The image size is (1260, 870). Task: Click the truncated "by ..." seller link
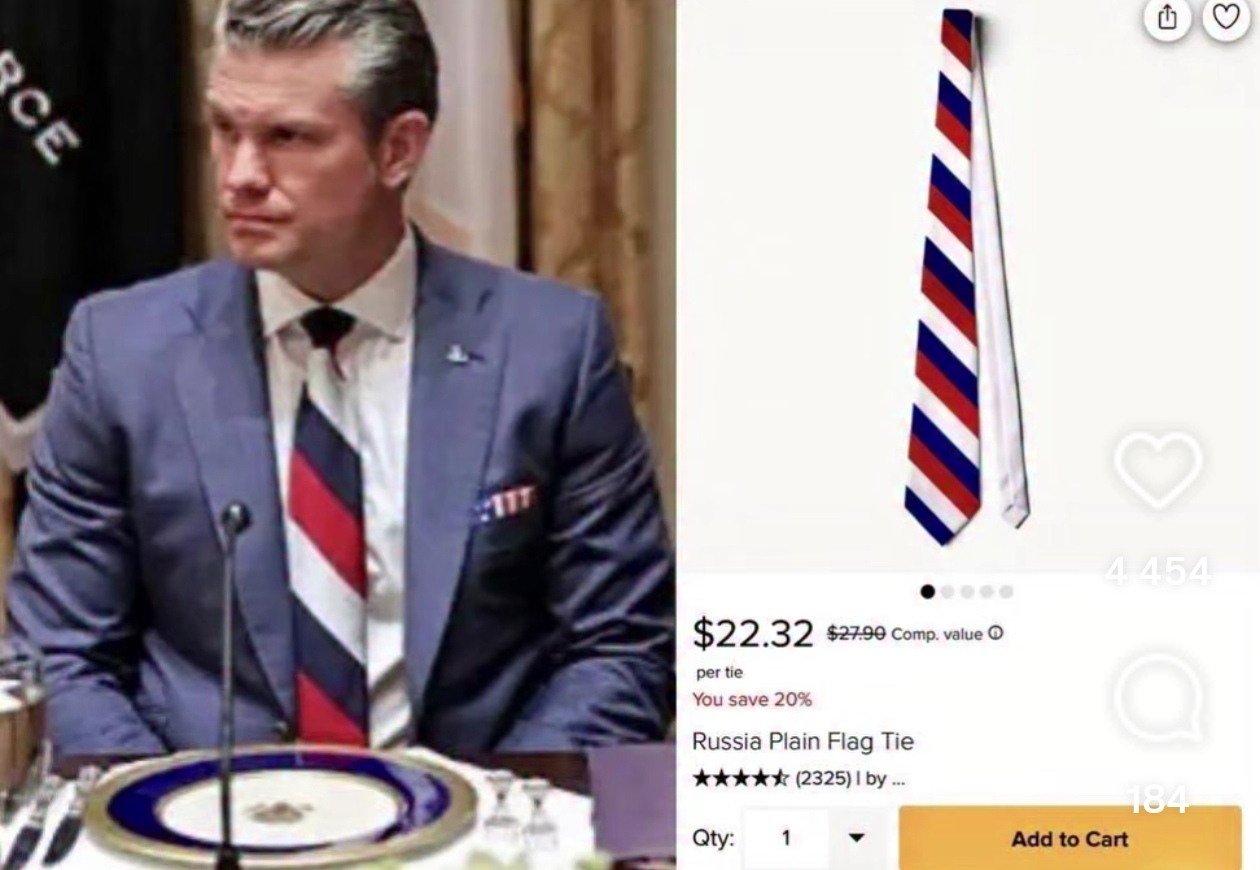885,778
